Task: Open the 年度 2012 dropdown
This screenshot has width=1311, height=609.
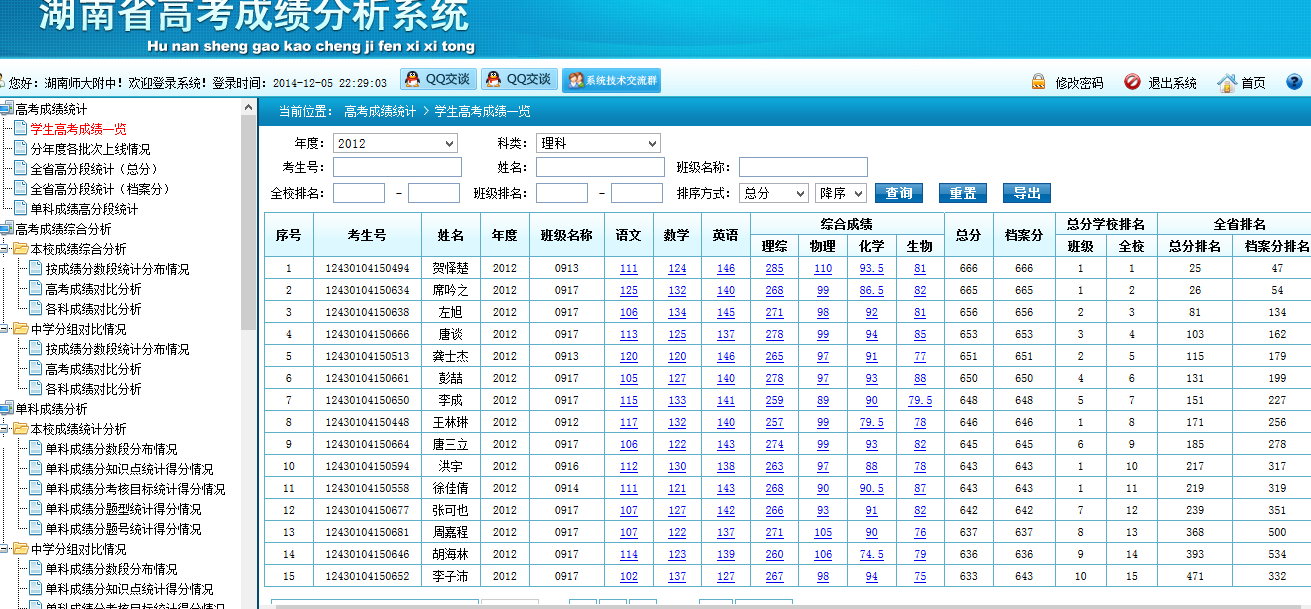Action: point(395,143)
